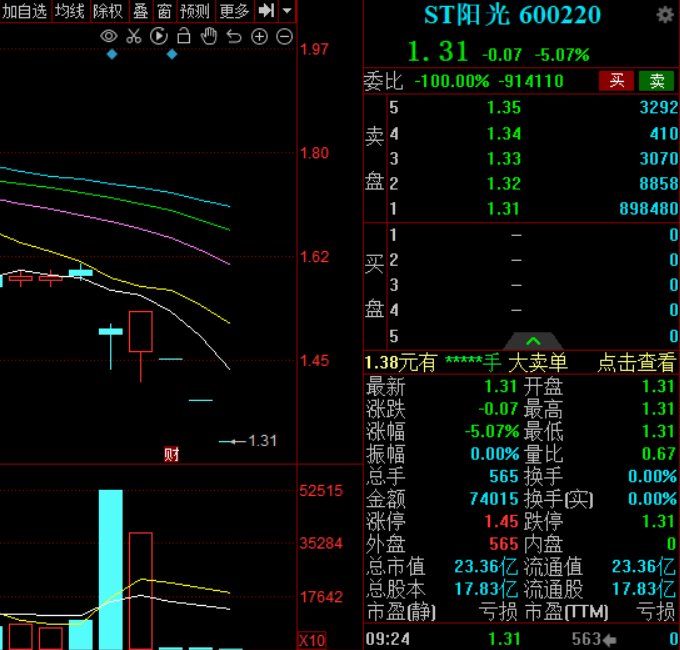Zoom out with the minus circle icon
This screenshot has height=650, width=680.
pos(284,37)
